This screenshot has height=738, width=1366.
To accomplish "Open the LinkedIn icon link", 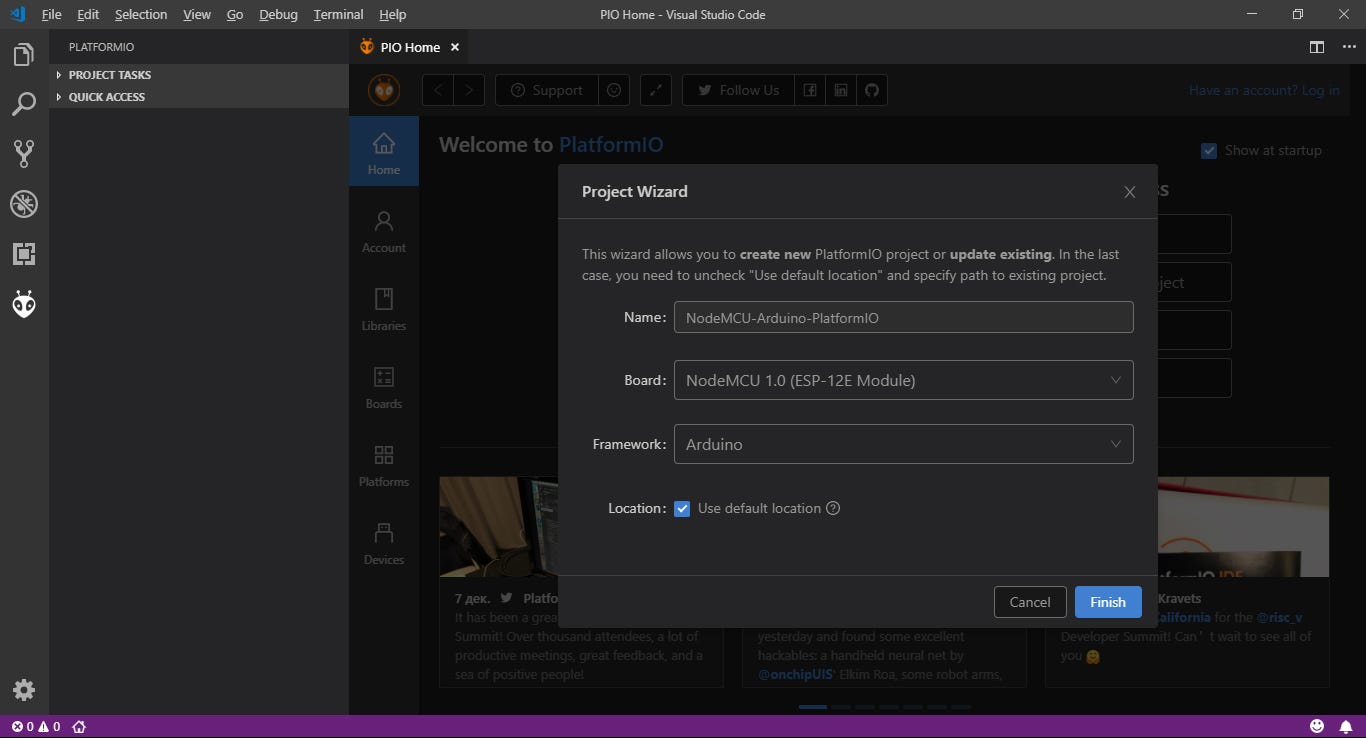I will [841, 90].
